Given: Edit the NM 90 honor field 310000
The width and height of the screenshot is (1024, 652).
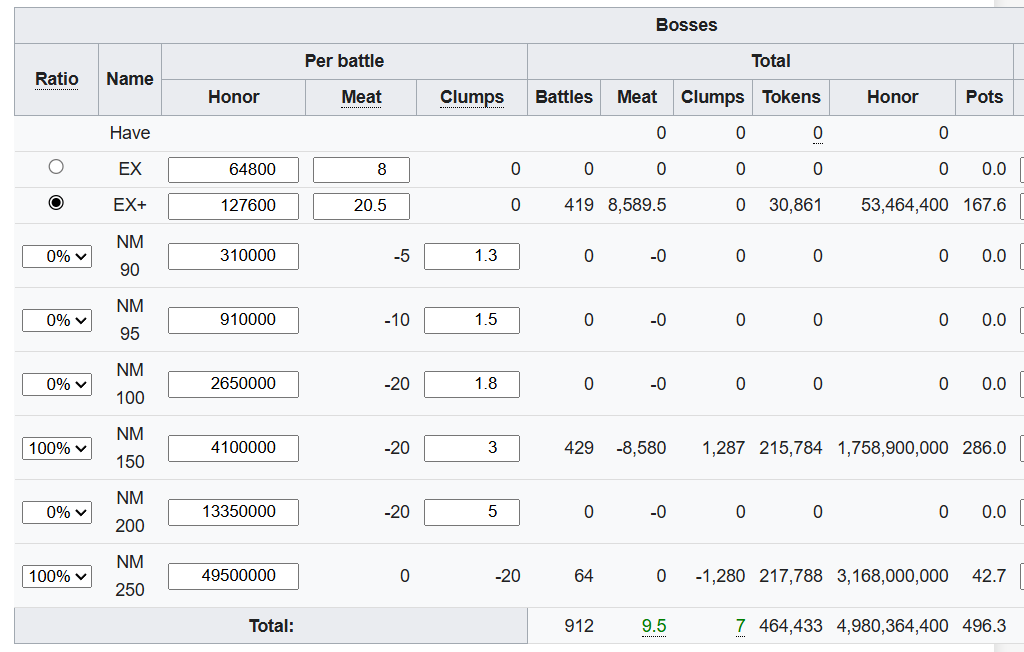Looking at the screenshot, I should [x=233, y=256].
